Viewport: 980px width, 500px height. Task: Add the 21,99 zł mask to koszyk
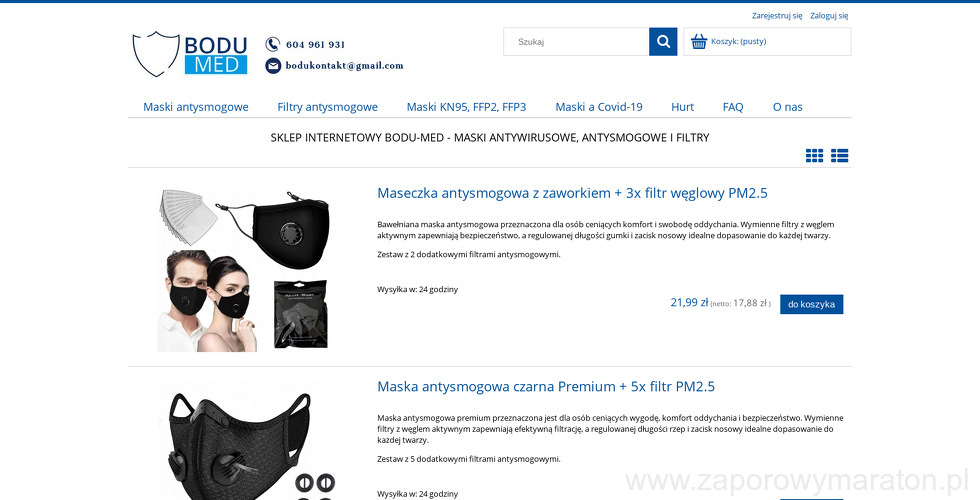[x=811, y=304]
